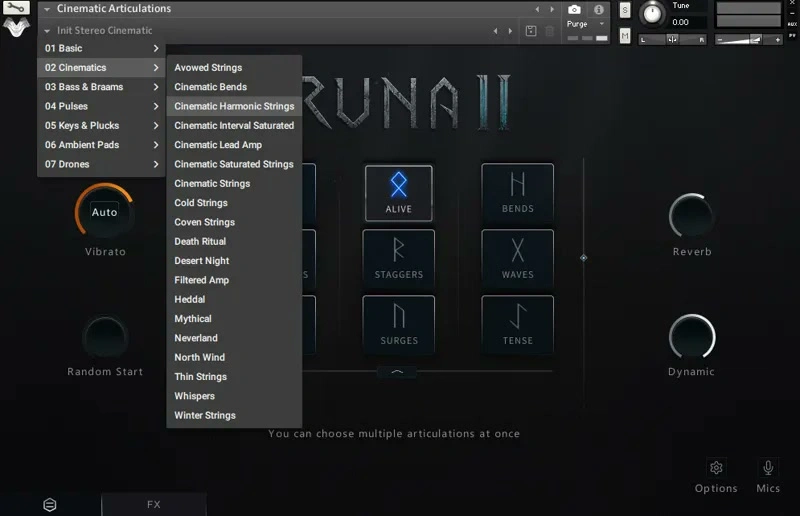Click the volume minus icon
This screenshot has width=800, height=516.
click(719, 40)
